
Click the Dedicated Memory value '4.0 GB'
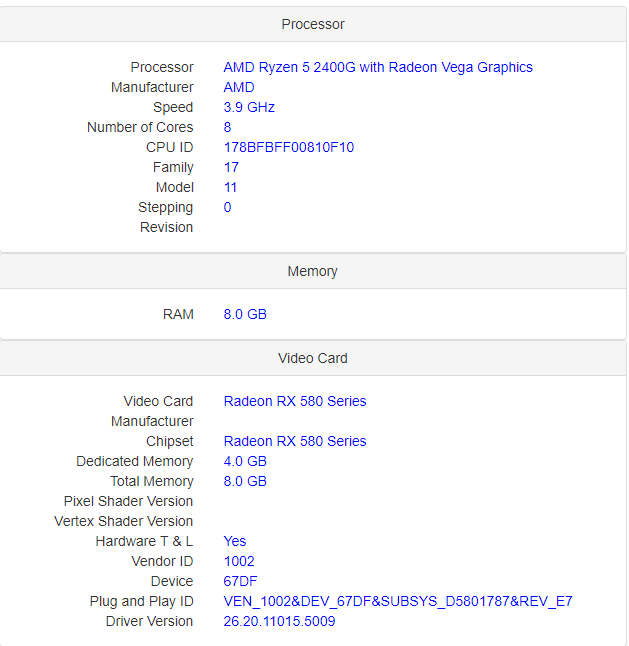[x=245, y=461]
